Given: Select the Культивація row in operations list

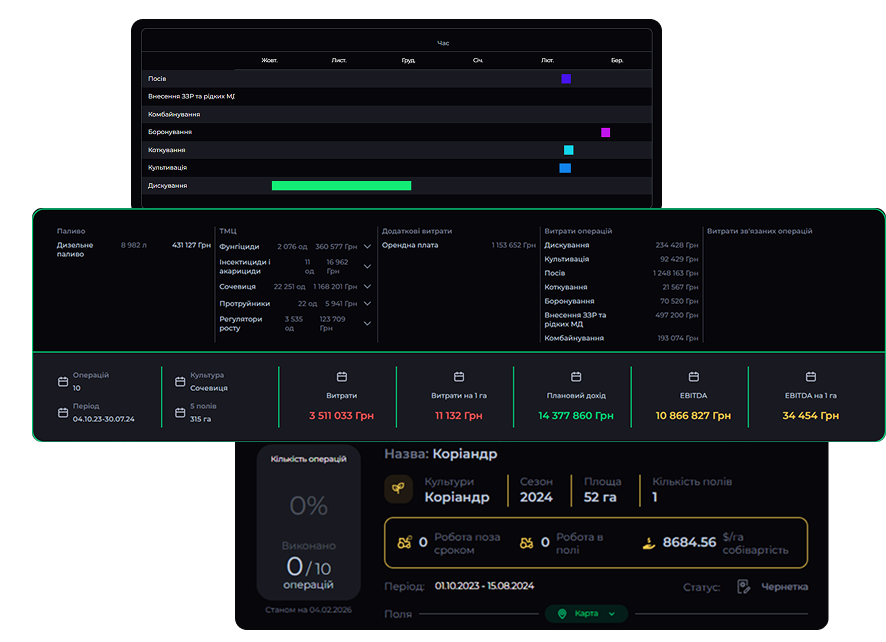Looking at the screenshot, I should click(x=168, y=168).
